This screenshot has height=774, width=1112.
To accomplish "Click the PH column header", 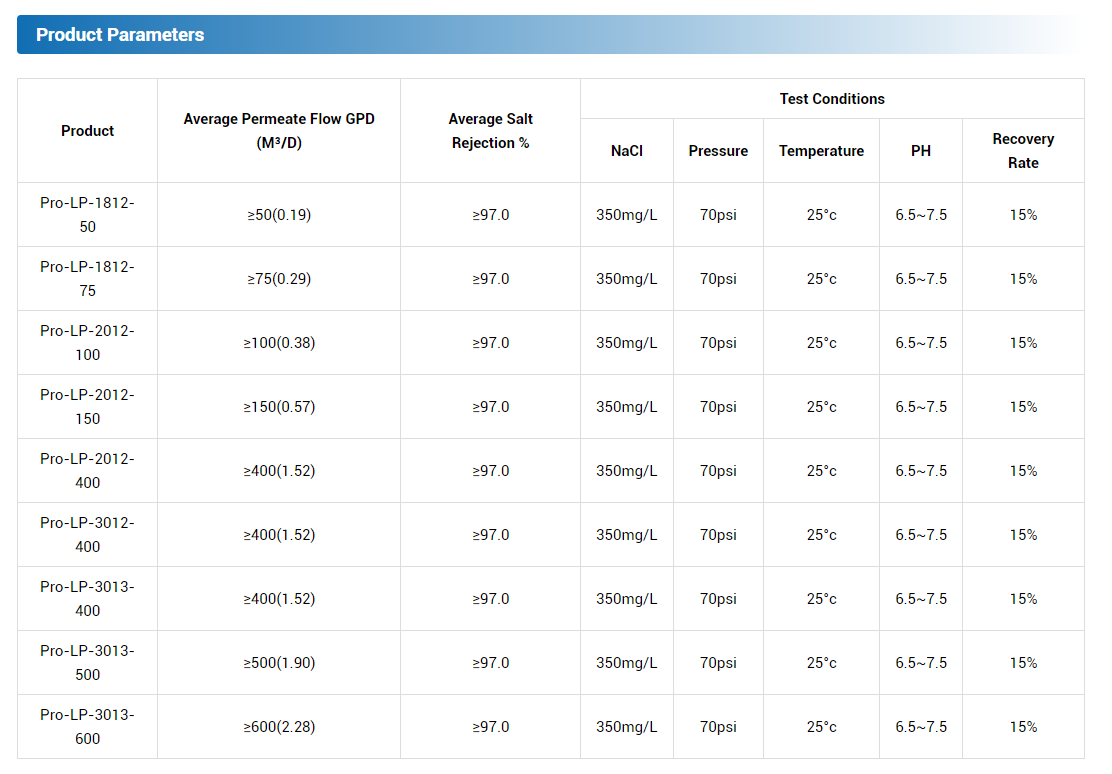I will click(x=921, y=150).
